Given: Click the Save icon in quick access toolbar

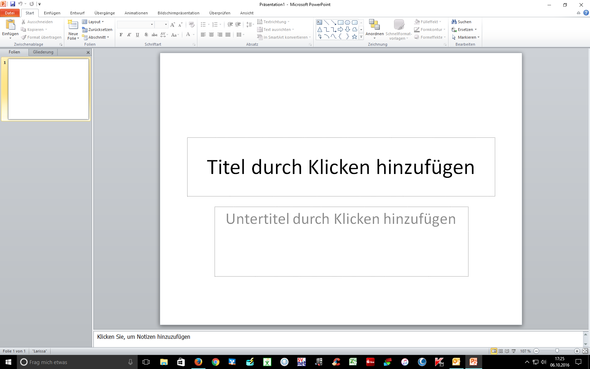Looking at the screenshot, I should (12, 4).
